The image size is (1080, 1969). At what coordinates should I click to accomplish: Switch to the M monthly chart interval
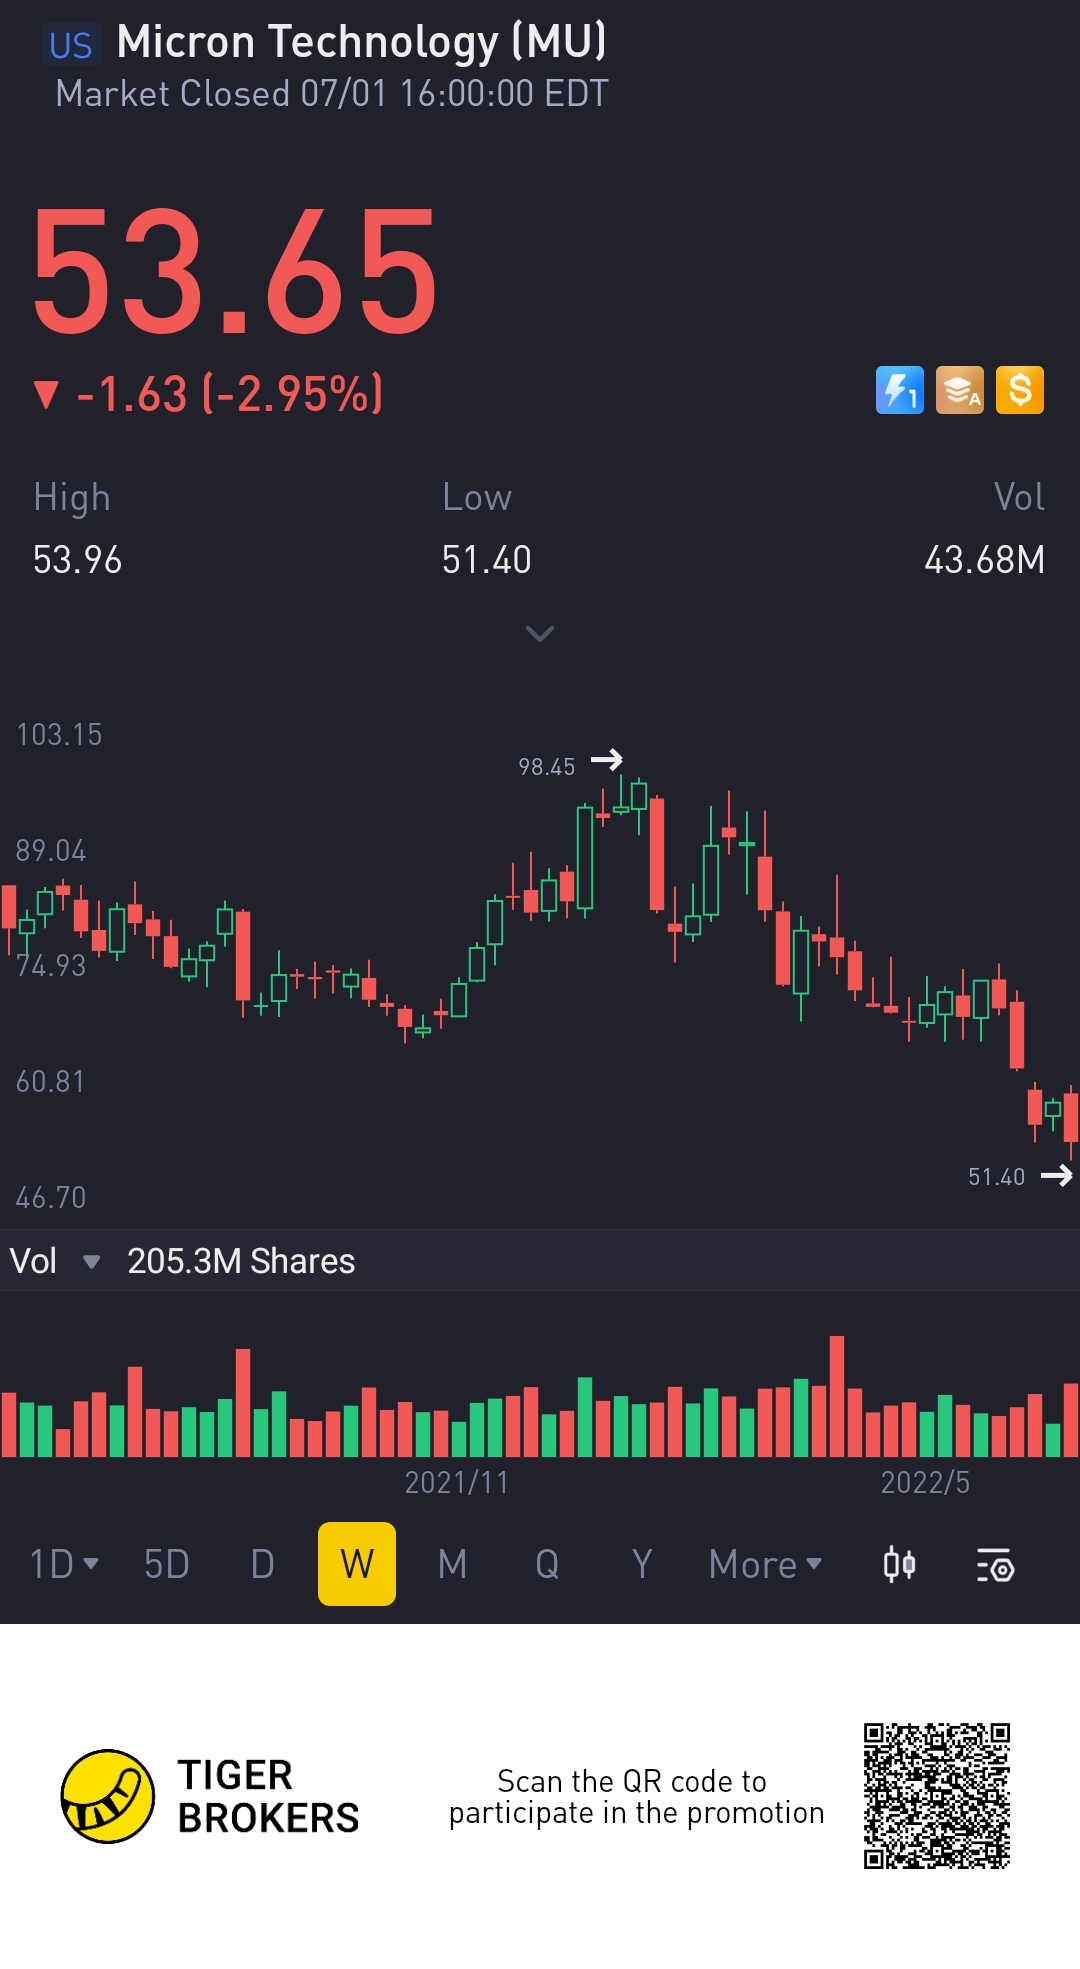pyautogui.click(x=452, y=1564)
